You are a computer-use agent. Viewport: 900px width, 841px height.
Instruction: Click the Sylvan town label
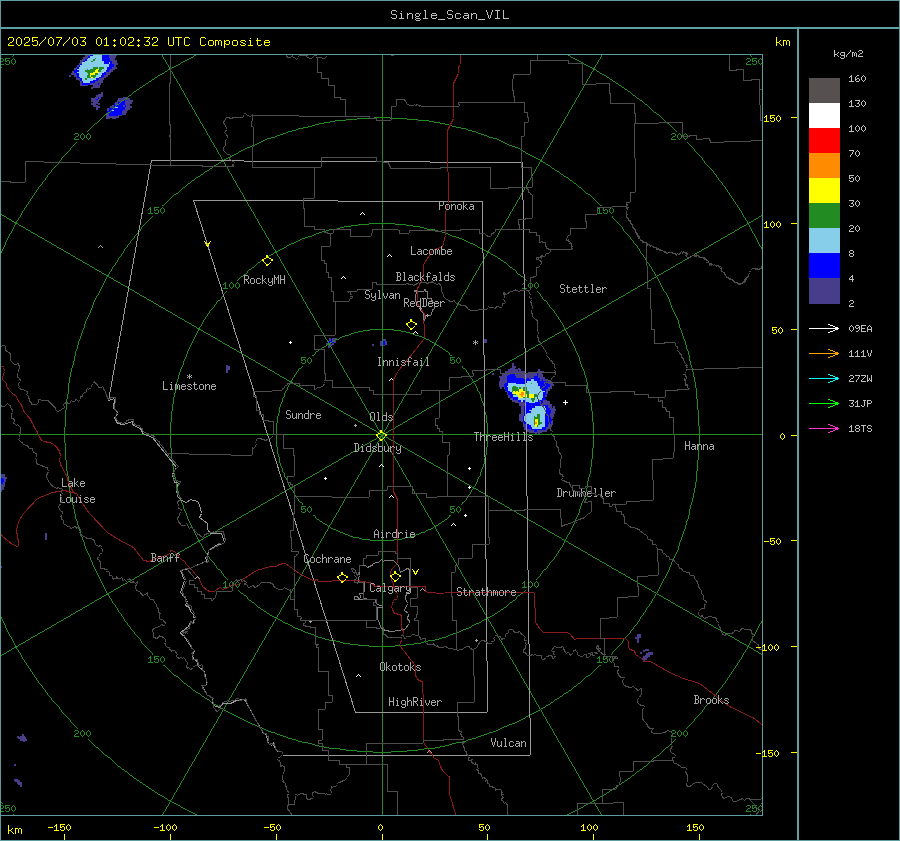point(382,295)
